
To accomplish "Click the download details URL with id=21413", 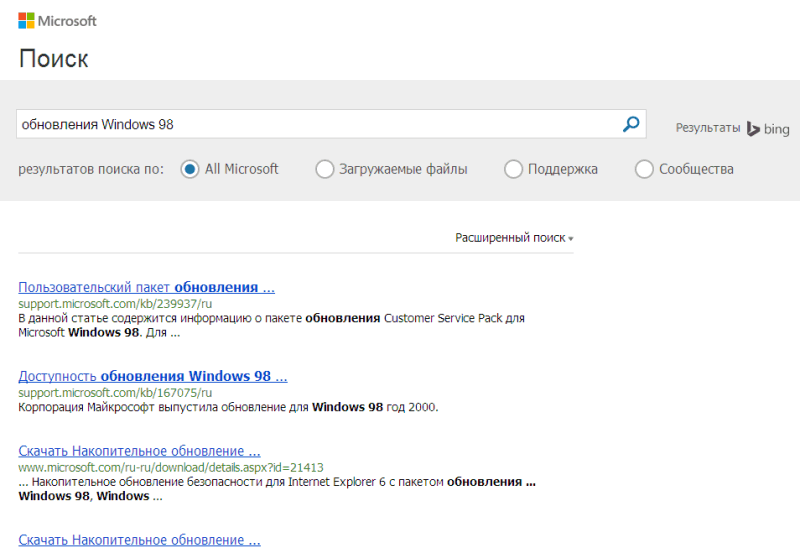I will pos(171,467).
